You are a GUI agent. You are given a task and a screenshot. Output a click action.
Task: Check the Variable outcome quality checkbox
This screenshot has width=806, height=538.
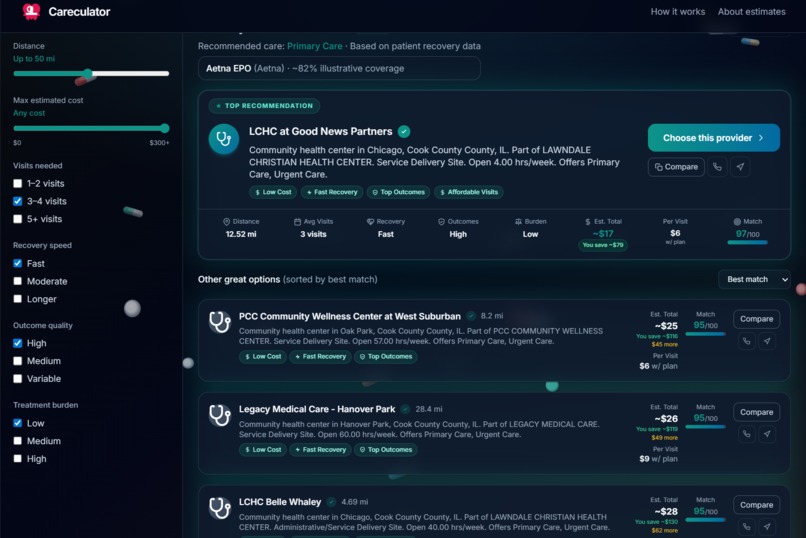tap(17, 379)
